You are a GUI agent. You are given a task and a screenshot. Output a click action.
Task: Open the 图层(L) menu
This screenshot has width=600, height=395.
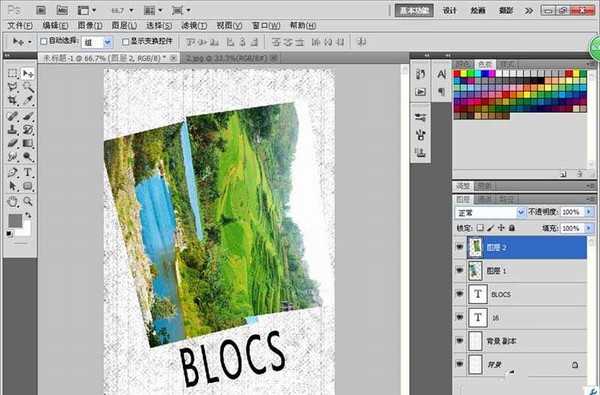pyautogui.click(x=124, y=26)
